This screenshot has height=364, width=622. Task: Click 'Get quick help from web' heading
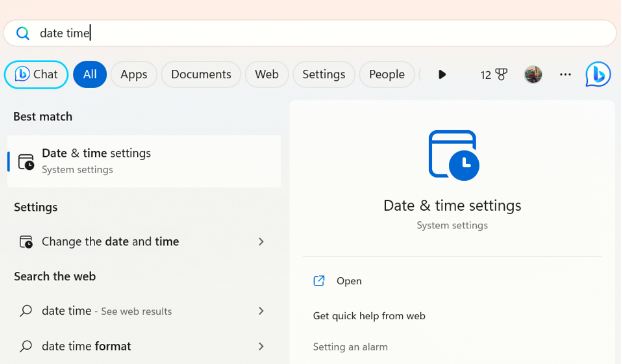click(x=369, y=316)
